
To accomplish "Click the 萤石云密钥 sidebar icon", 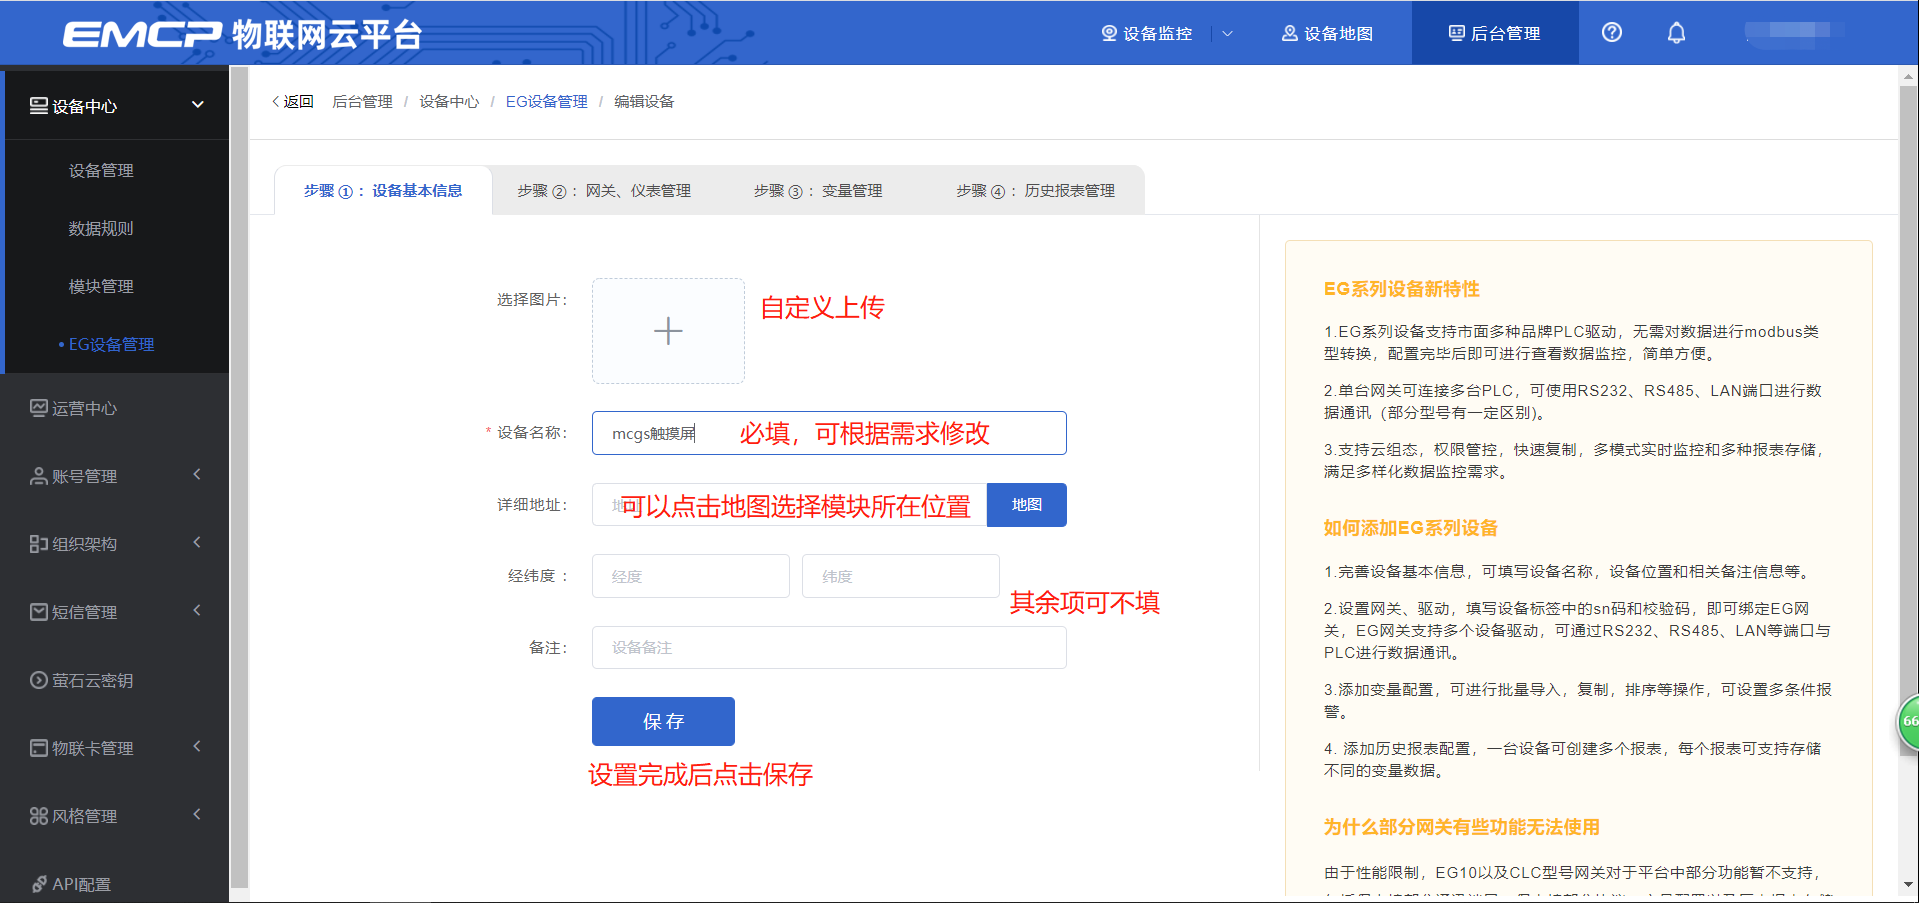I will (38, 680).
